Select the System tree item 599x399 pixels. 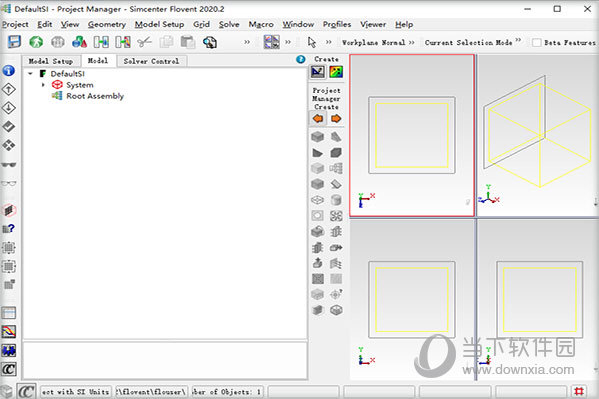(79, 85)
